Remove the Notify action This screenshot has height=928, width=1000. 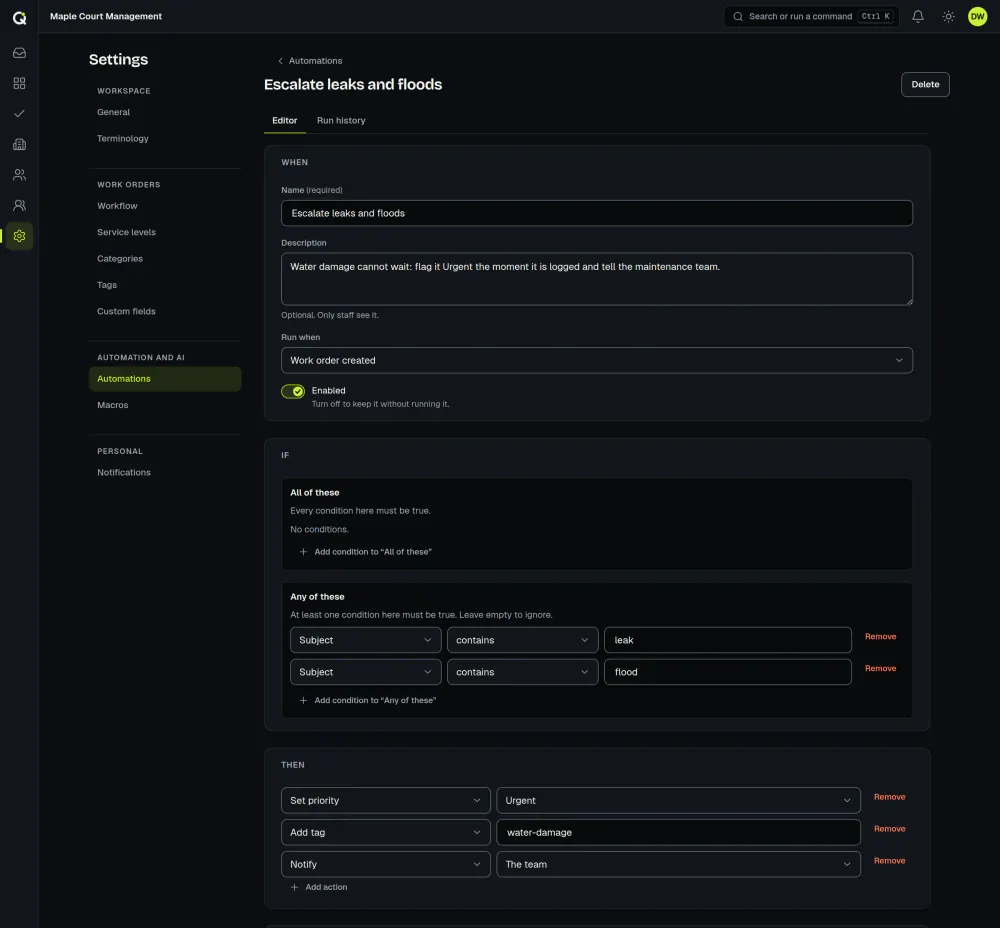pyautogui.click(x=889, y=861)
